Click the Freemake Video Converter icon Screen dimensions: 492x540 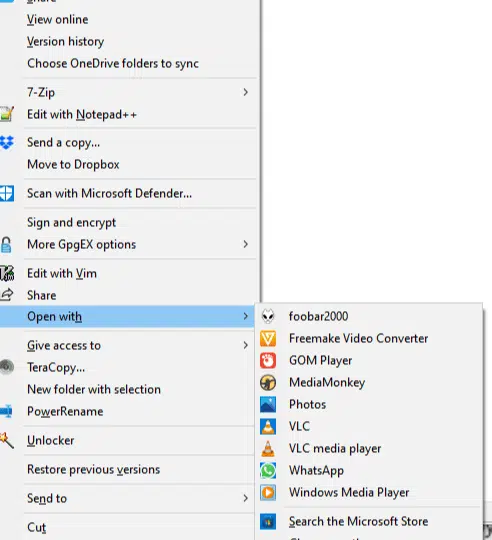click(268, 338)
